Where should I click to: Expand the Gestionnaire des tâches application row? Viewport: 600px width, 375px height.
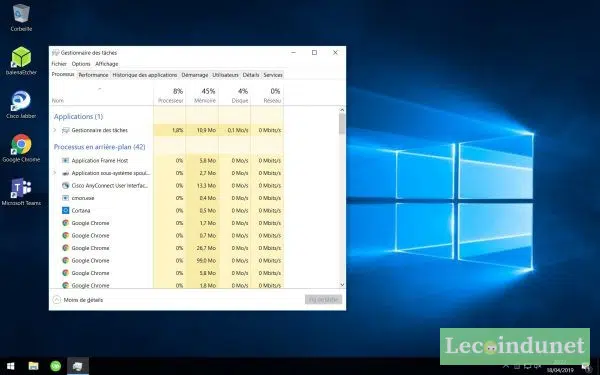(x=54, y=130)
